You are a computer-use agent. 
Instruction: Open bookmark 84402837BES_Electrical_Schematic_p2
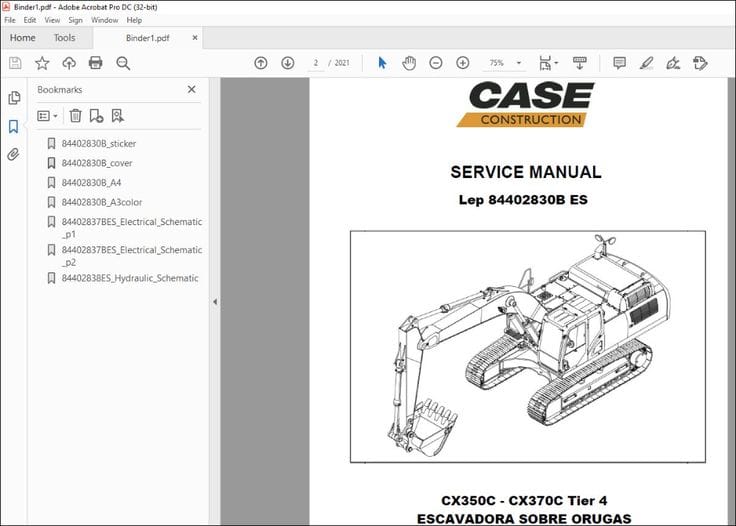coord(131,256)
